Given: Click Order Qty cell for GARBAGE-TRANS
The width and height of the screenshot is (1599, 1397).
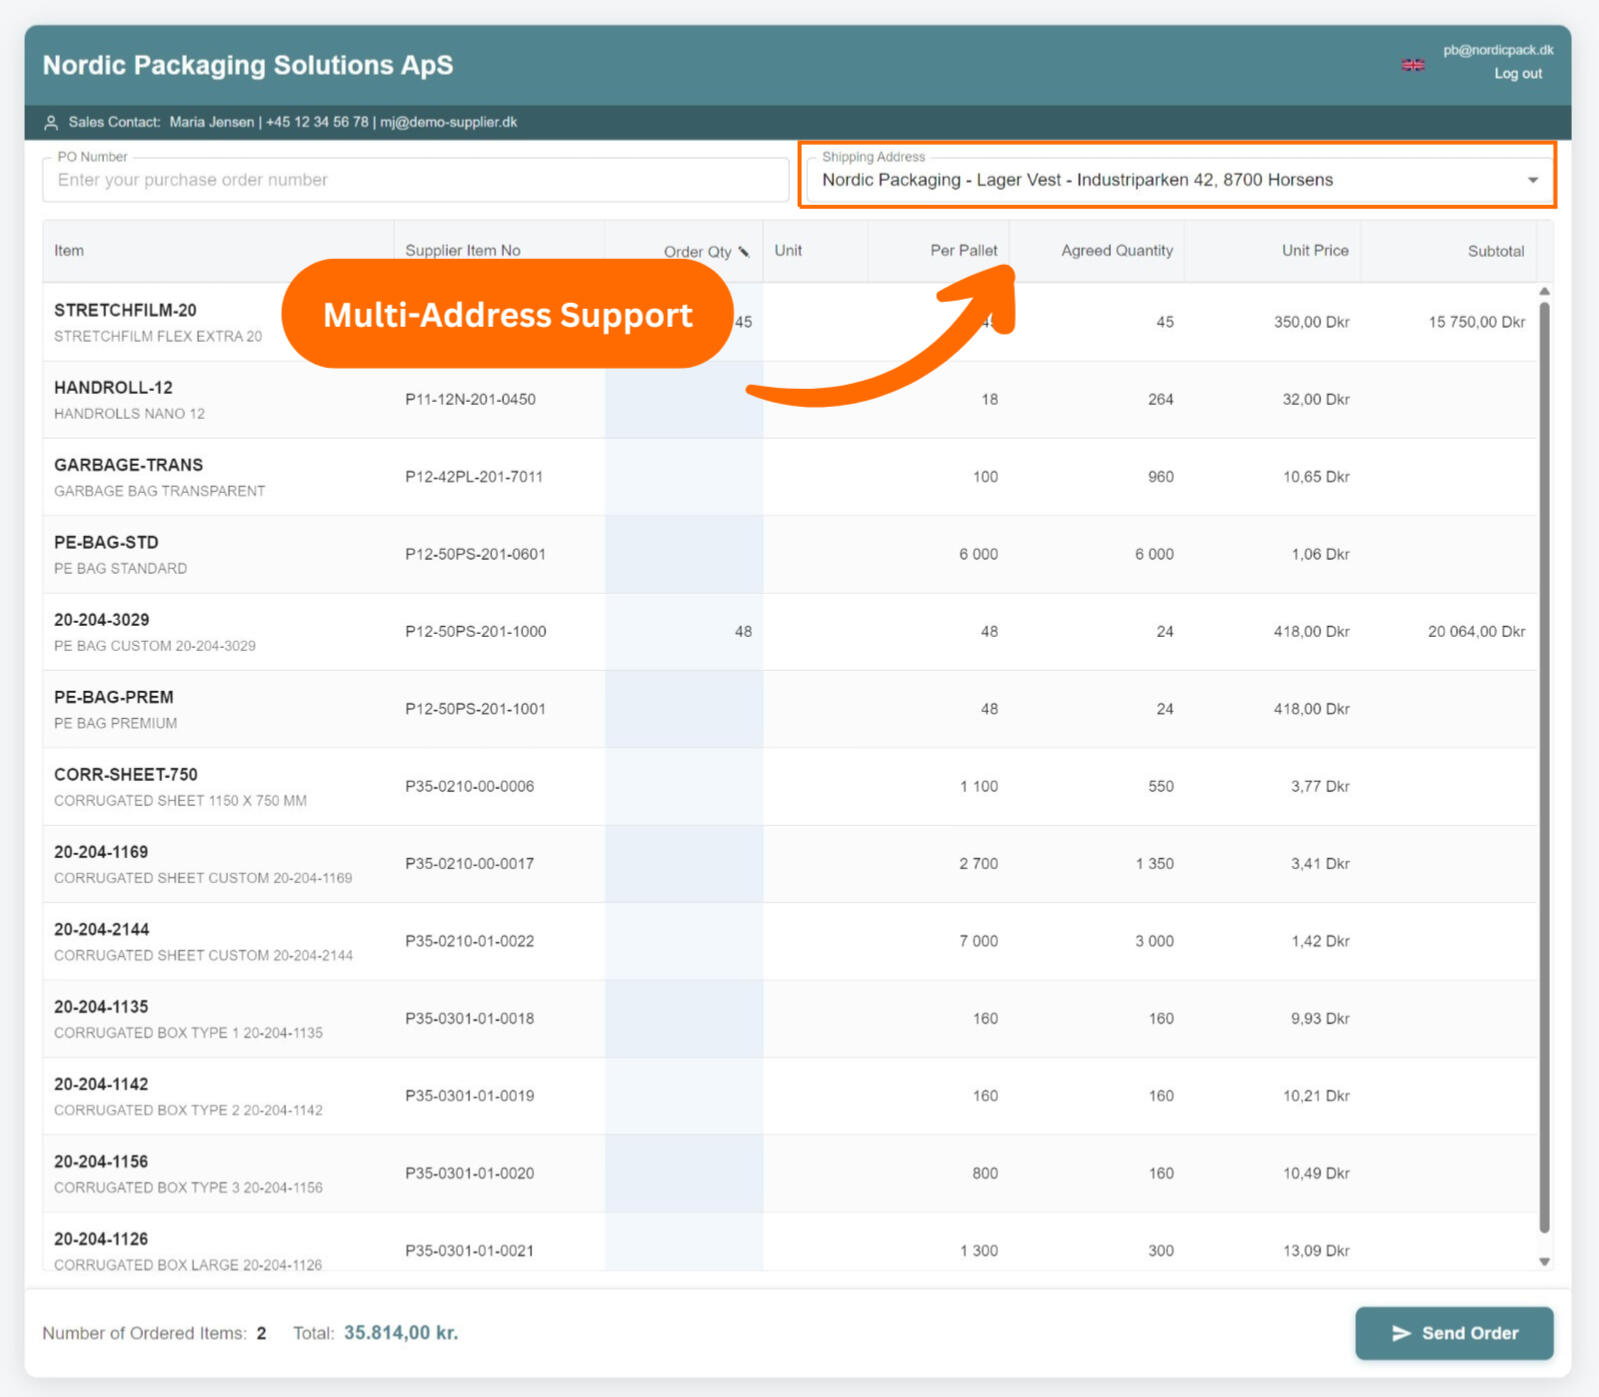Looking at the screenshot, I should [683, 477].
